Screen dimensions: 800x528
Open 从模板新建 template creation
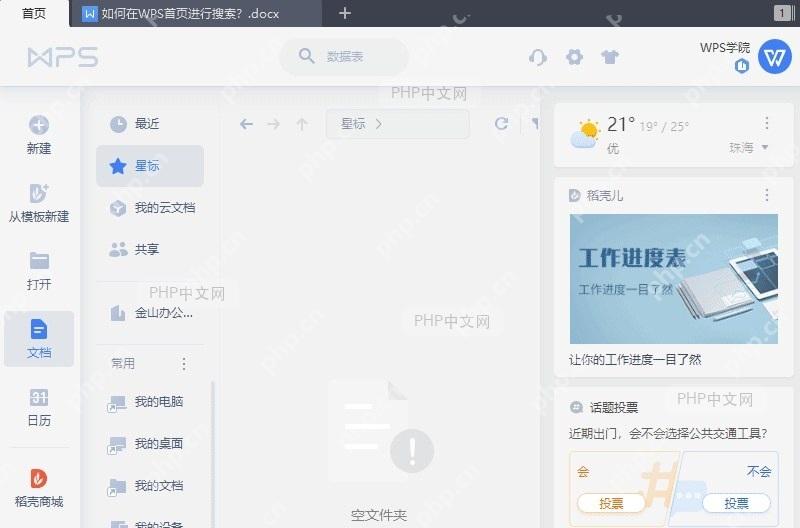coord(39,204)
